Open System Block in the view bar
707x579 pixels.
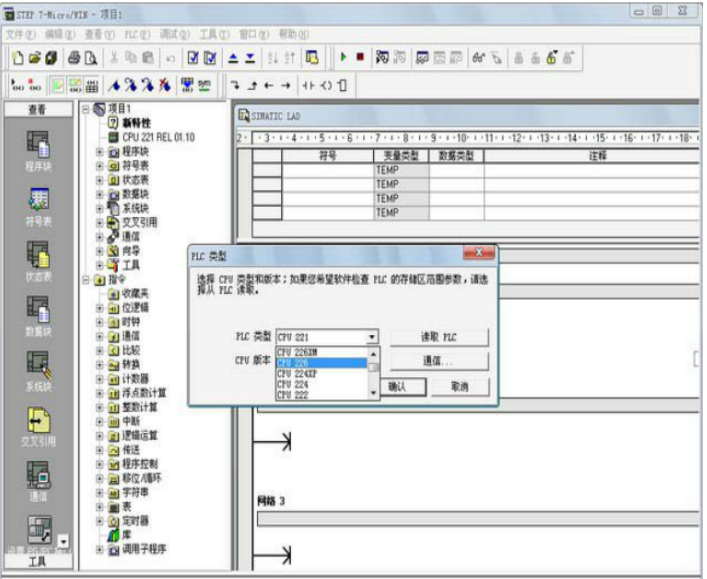38,371
